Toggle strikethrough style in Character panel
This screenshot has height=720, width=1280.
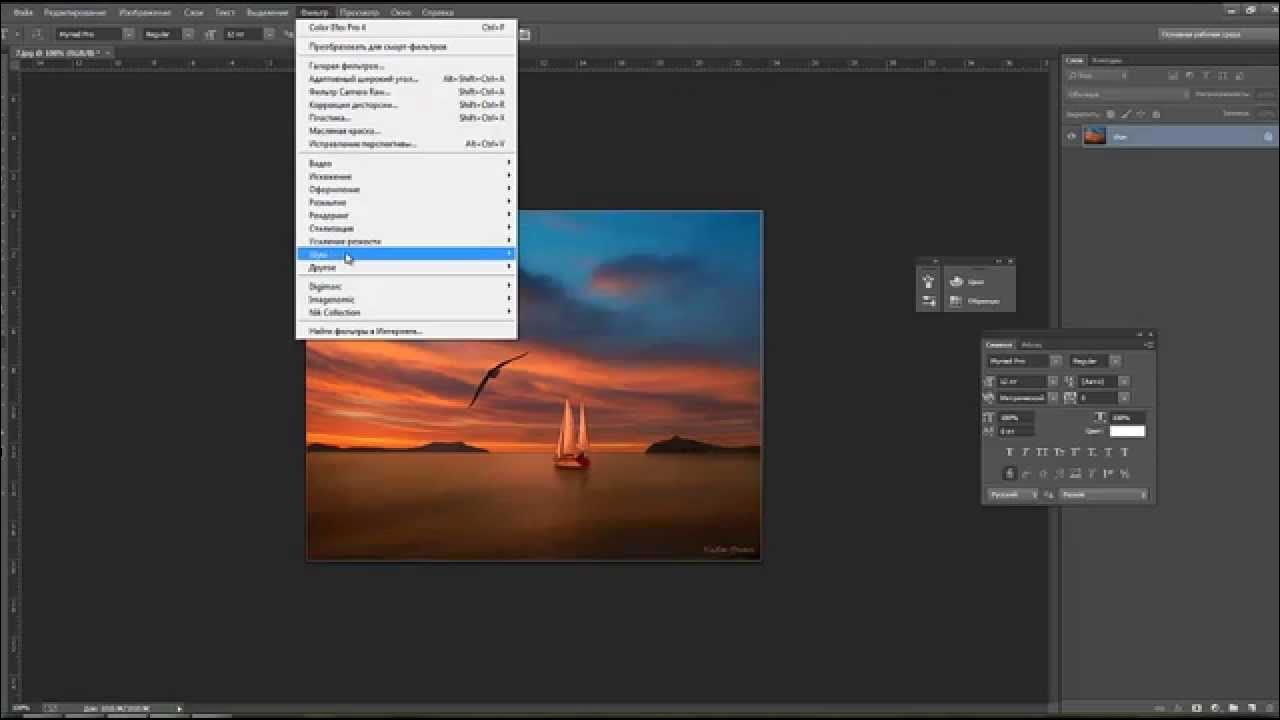(x=1124, y=452)
